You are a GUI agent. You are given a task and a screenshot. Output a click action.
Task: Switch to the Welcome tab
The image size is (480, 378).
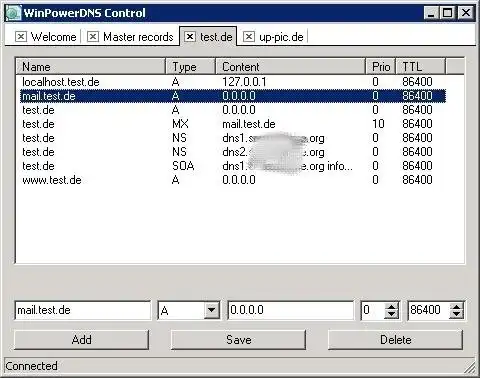click(x=53, y=37)
